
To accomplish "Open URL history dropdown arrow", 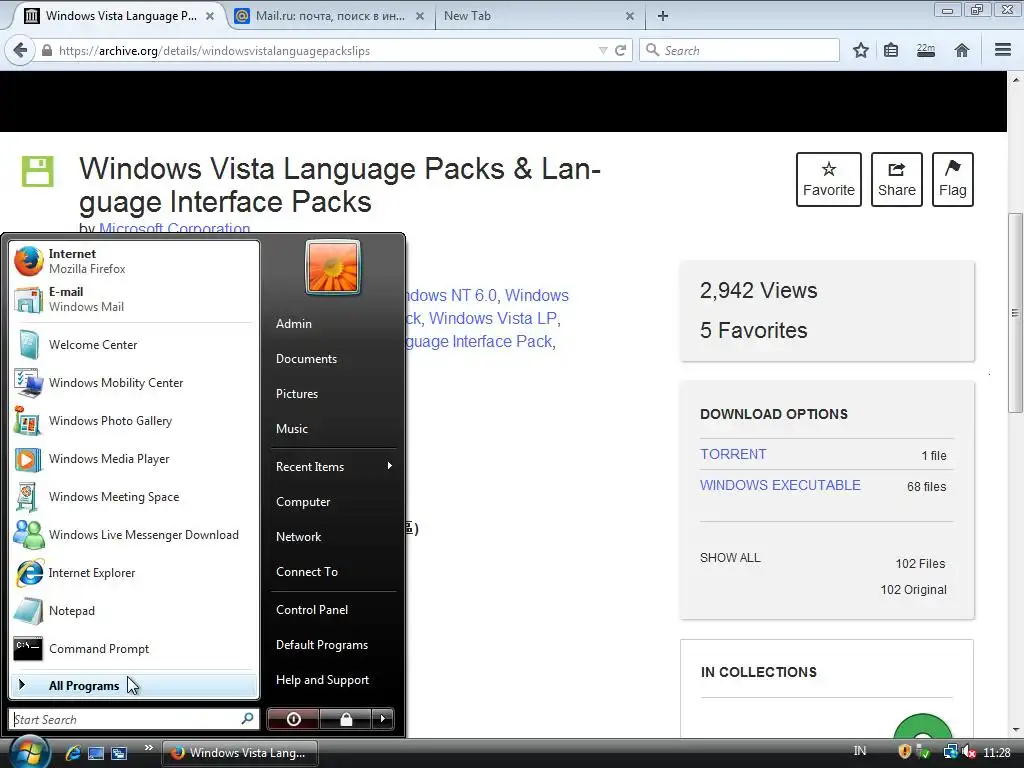I will click(x=603, y=50).
